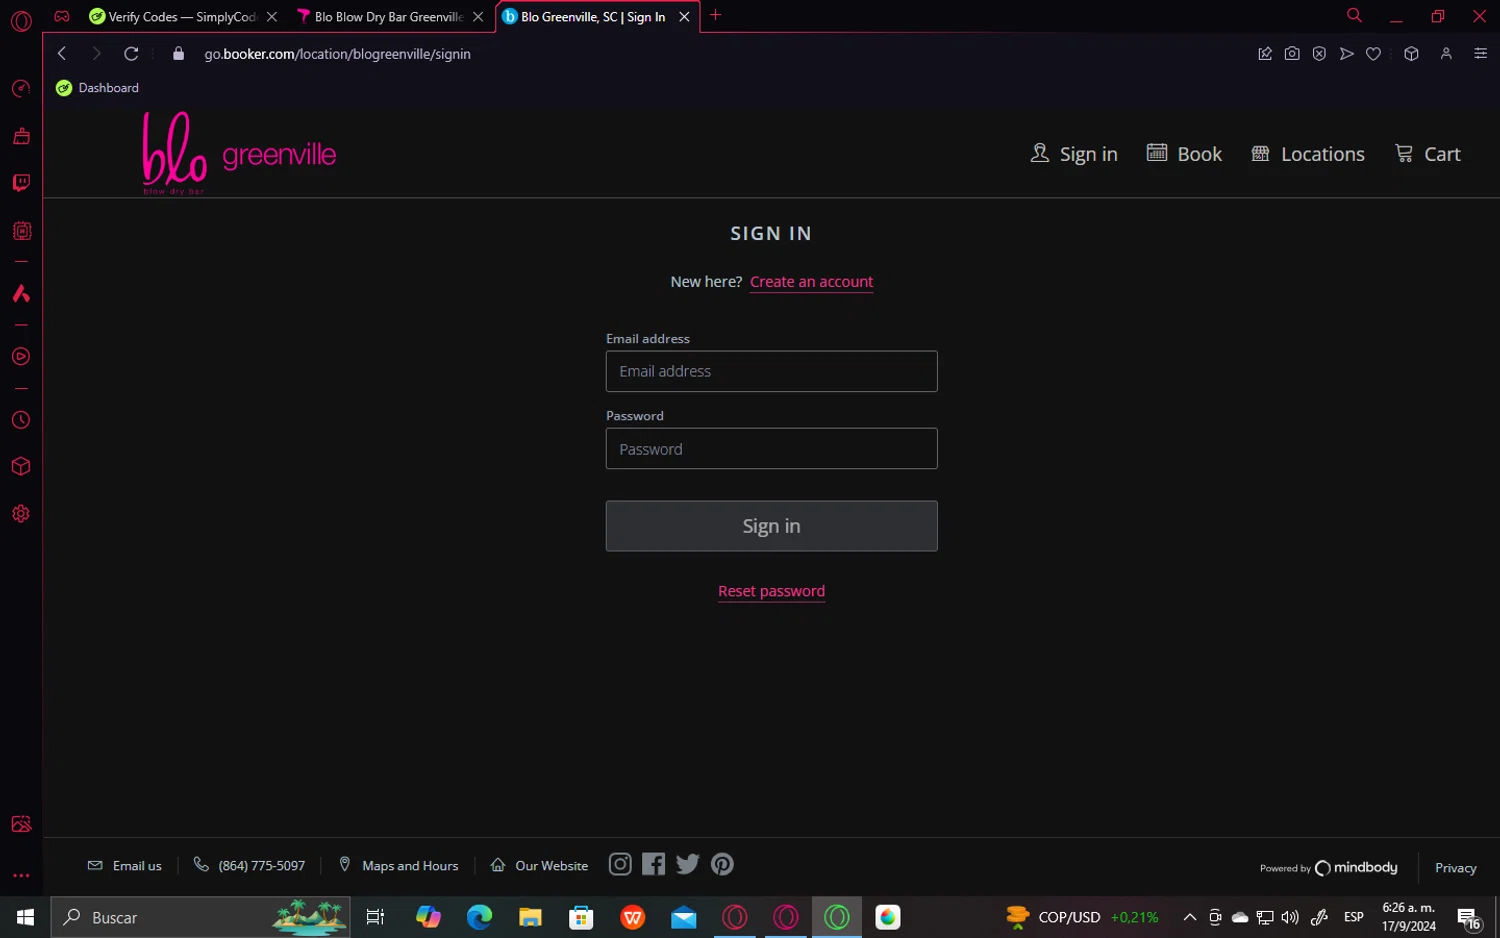Viewport: 1500px width, 938px height.
Task: Click the Powered by mindbody logo
Action: 1328,868
